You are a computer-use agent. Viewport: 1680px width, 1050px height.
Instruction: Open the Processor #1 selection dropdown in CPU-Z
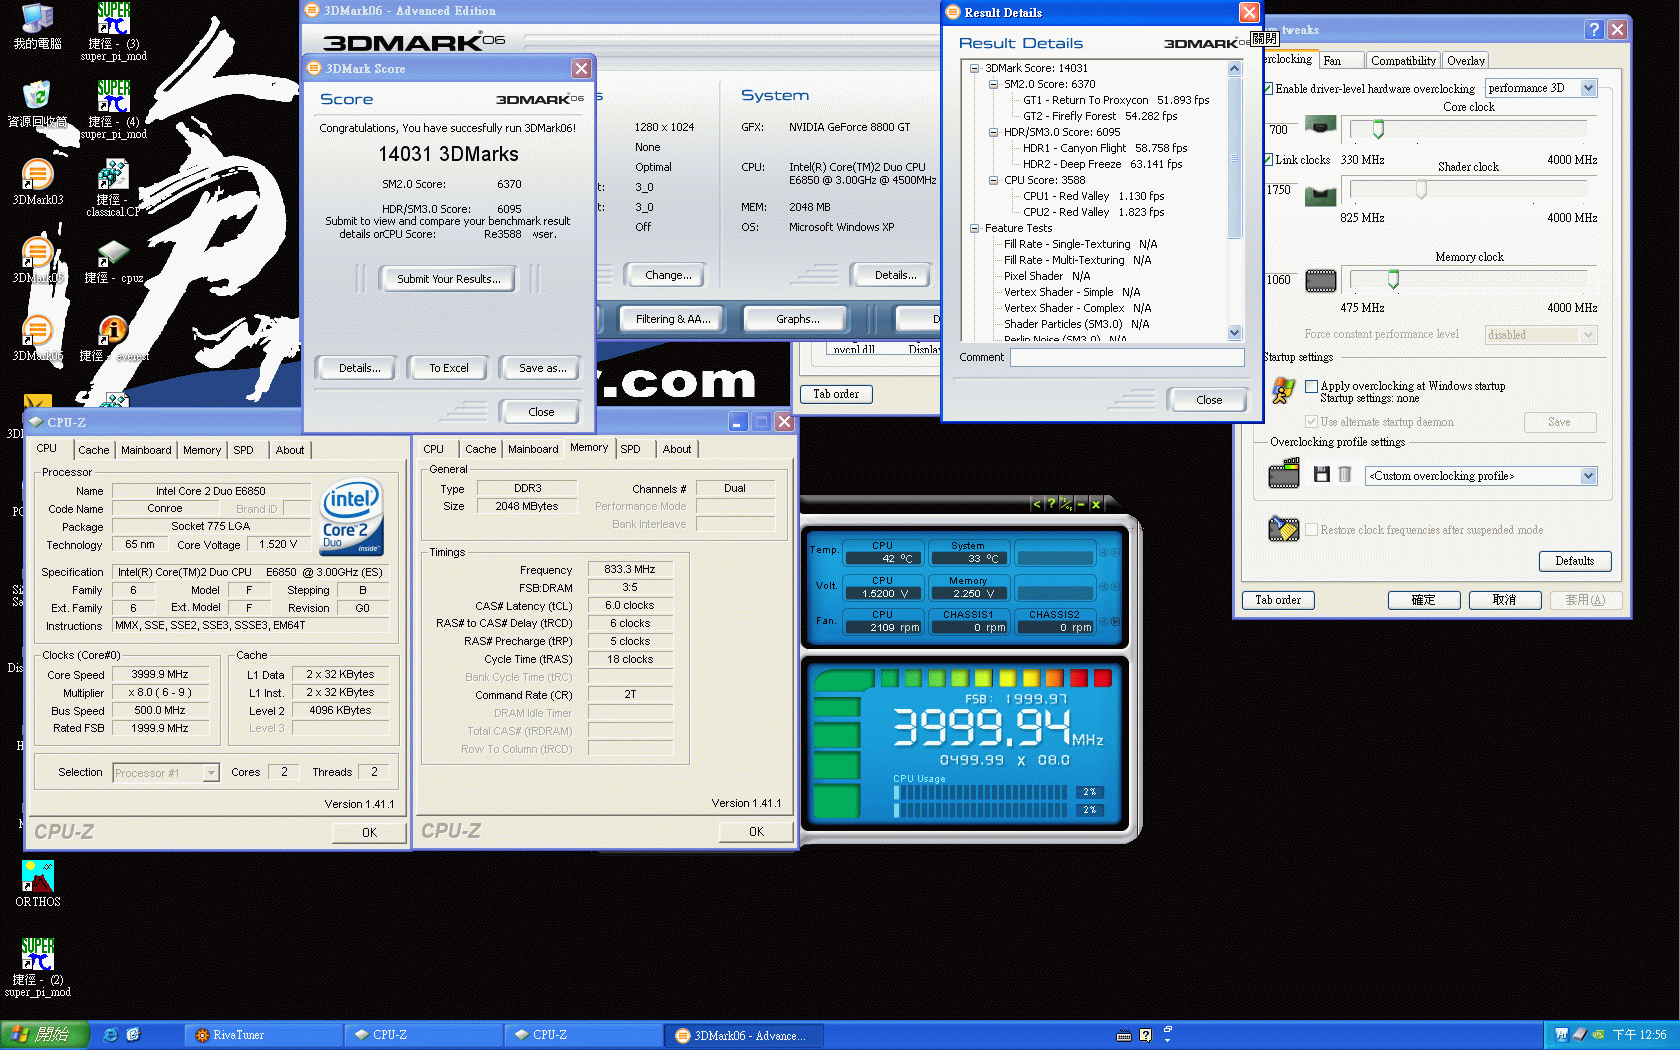(211, 773)
